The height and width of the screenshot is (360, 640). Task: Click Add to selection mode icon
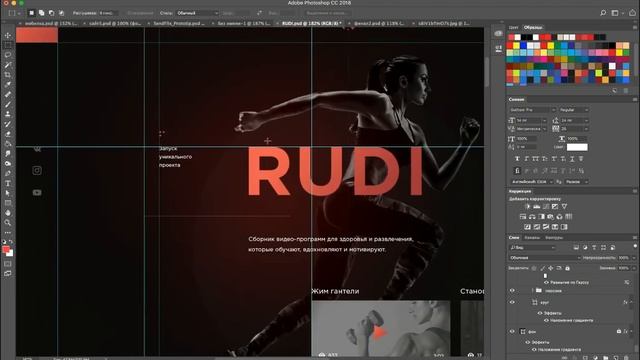(41, 13)
